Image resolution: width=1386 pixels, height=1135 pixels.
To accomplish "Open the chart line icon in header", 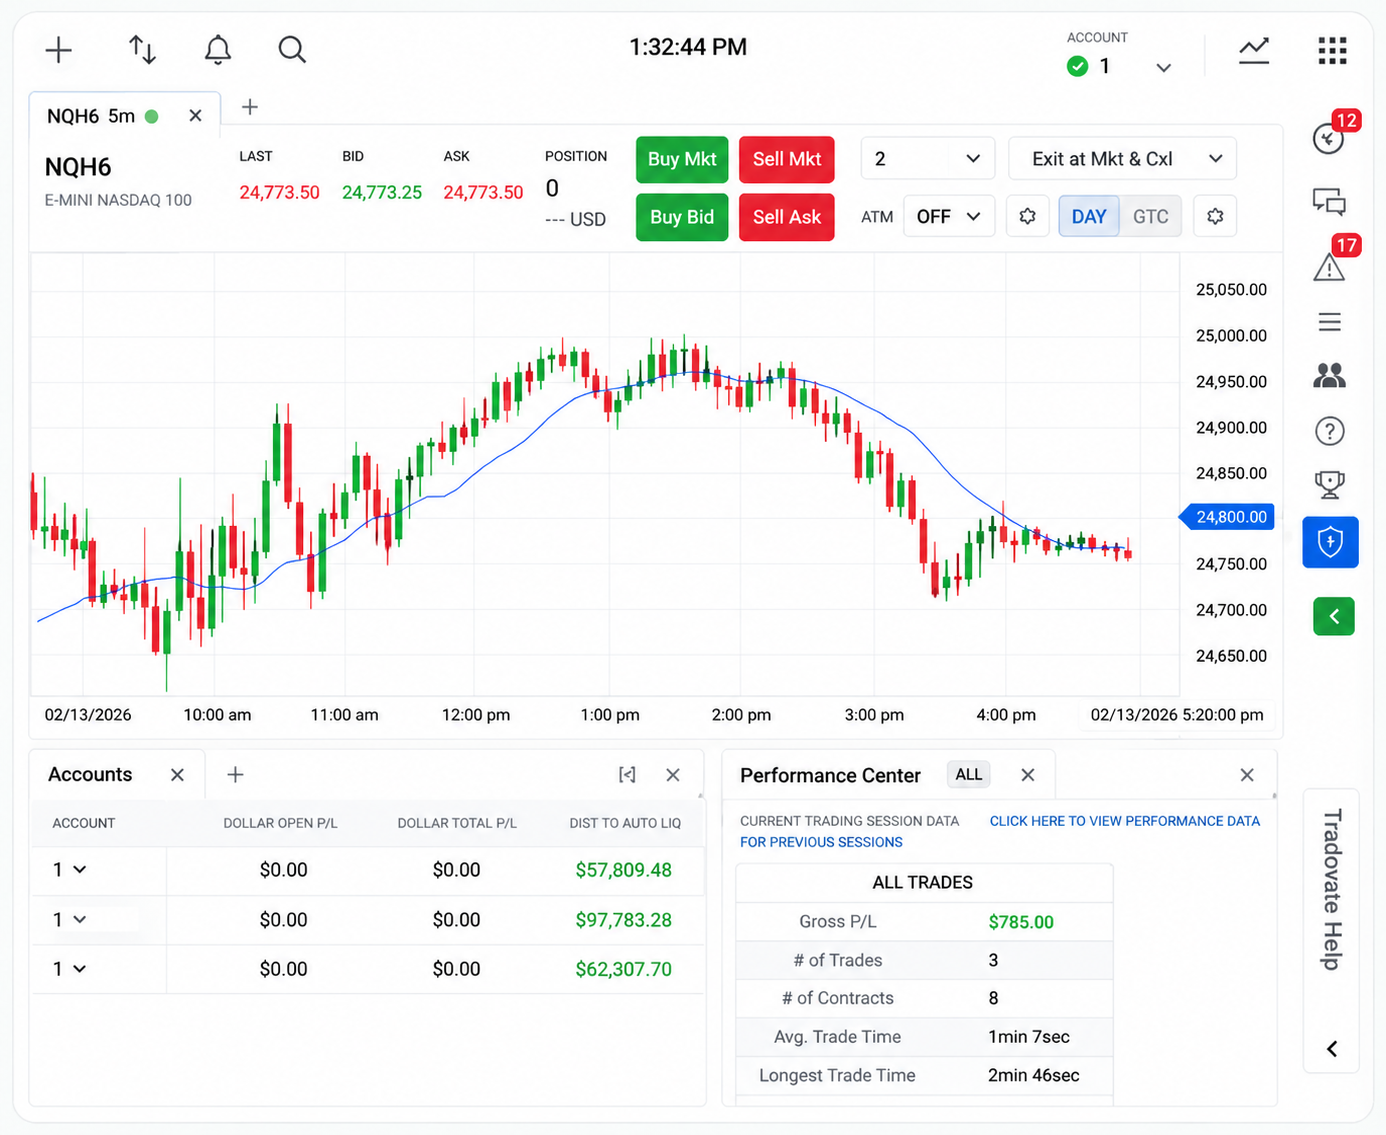I will [1254, 51].
